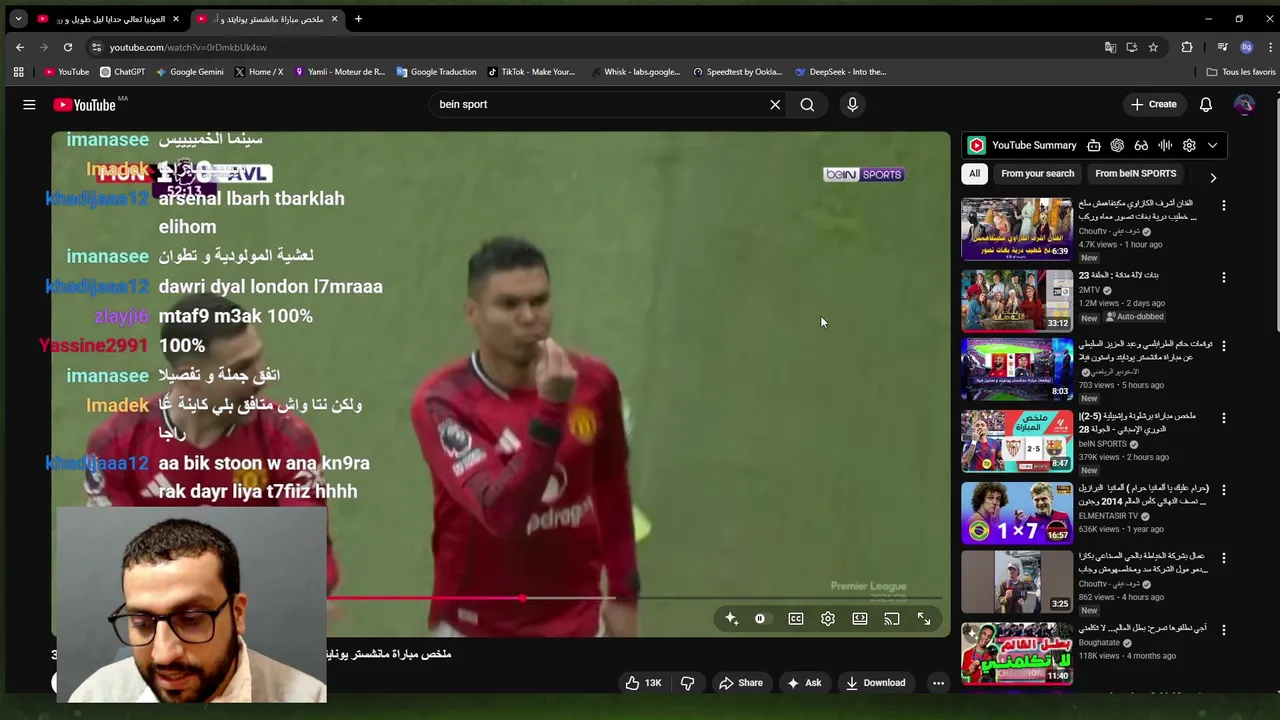Clear the 'bein sport' search text

[x=775, y=104]
